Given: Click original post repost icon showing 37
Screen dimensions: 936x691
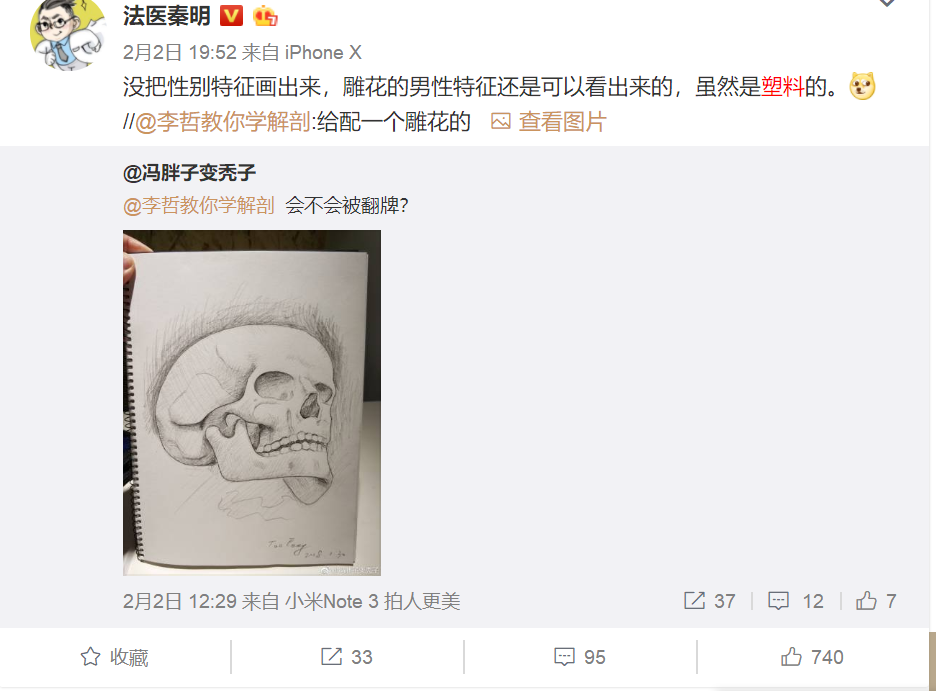Looking at the screenshot, I should coord(694,601).
